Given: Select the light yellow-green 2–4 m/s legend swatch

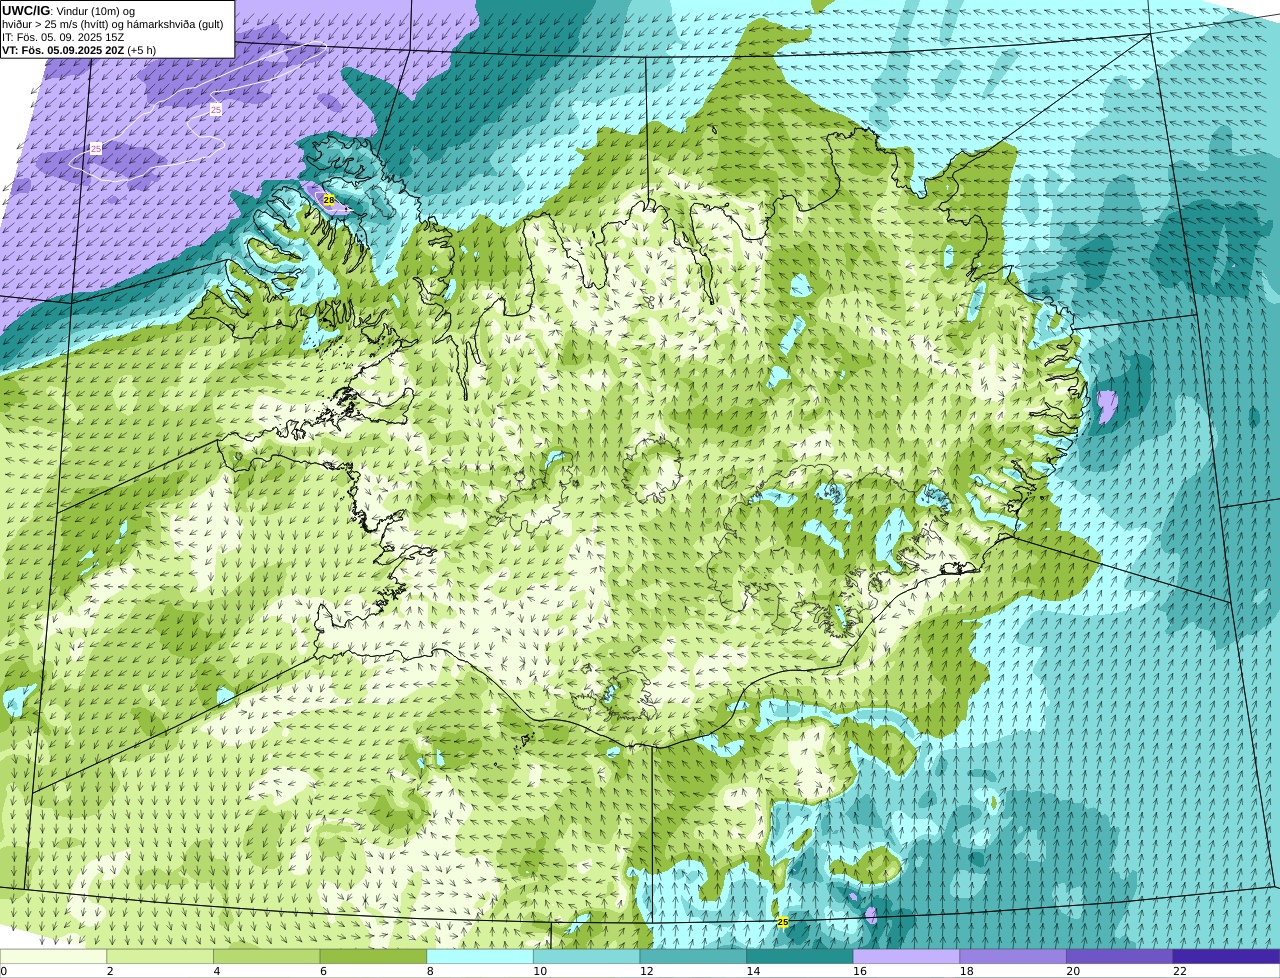Looking at the screenshot, I should [160, 956].
